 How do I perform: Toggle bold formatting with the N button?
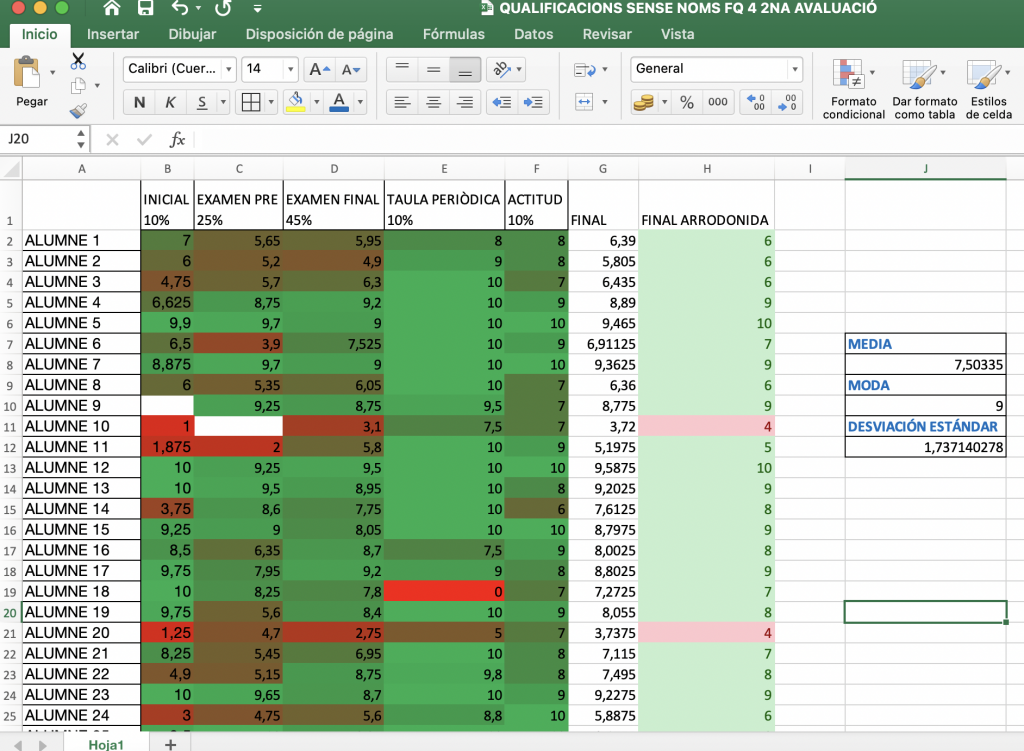(x=139, y=102)
